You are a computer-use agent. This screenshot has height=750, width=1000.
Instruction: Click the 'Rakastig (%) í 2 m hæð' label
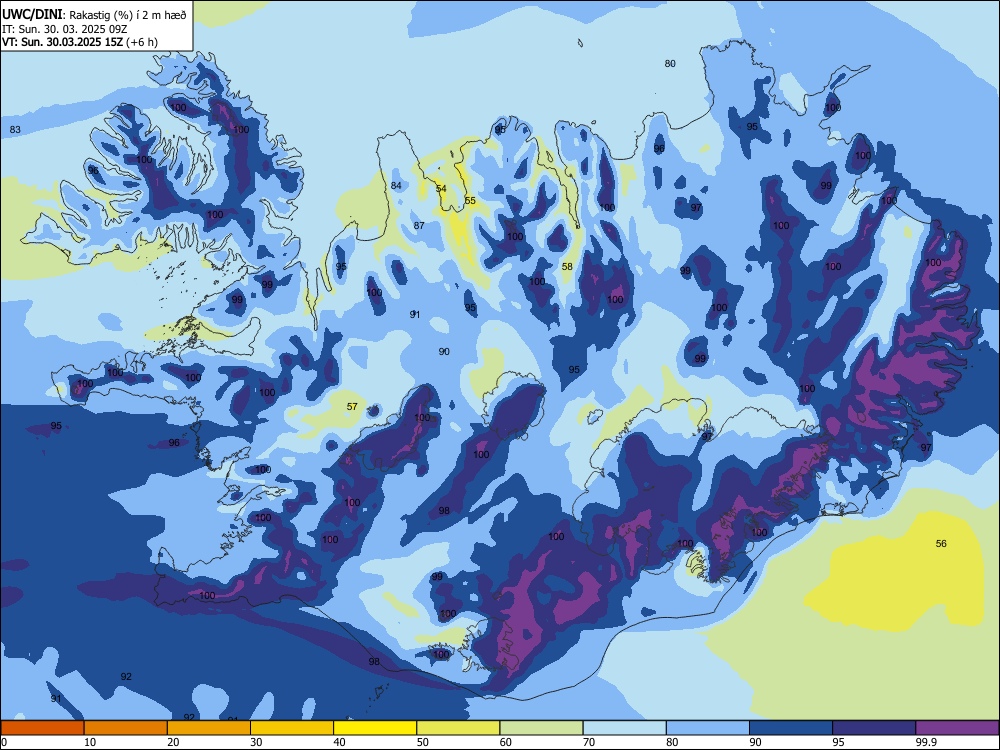(128, 15)
